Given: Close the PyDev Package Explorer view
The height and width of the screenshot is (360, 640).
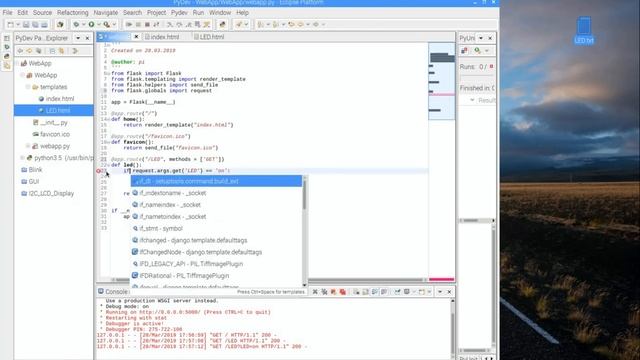Looking at the screenshot, I should pyautogui.click(x=87, y=38).
